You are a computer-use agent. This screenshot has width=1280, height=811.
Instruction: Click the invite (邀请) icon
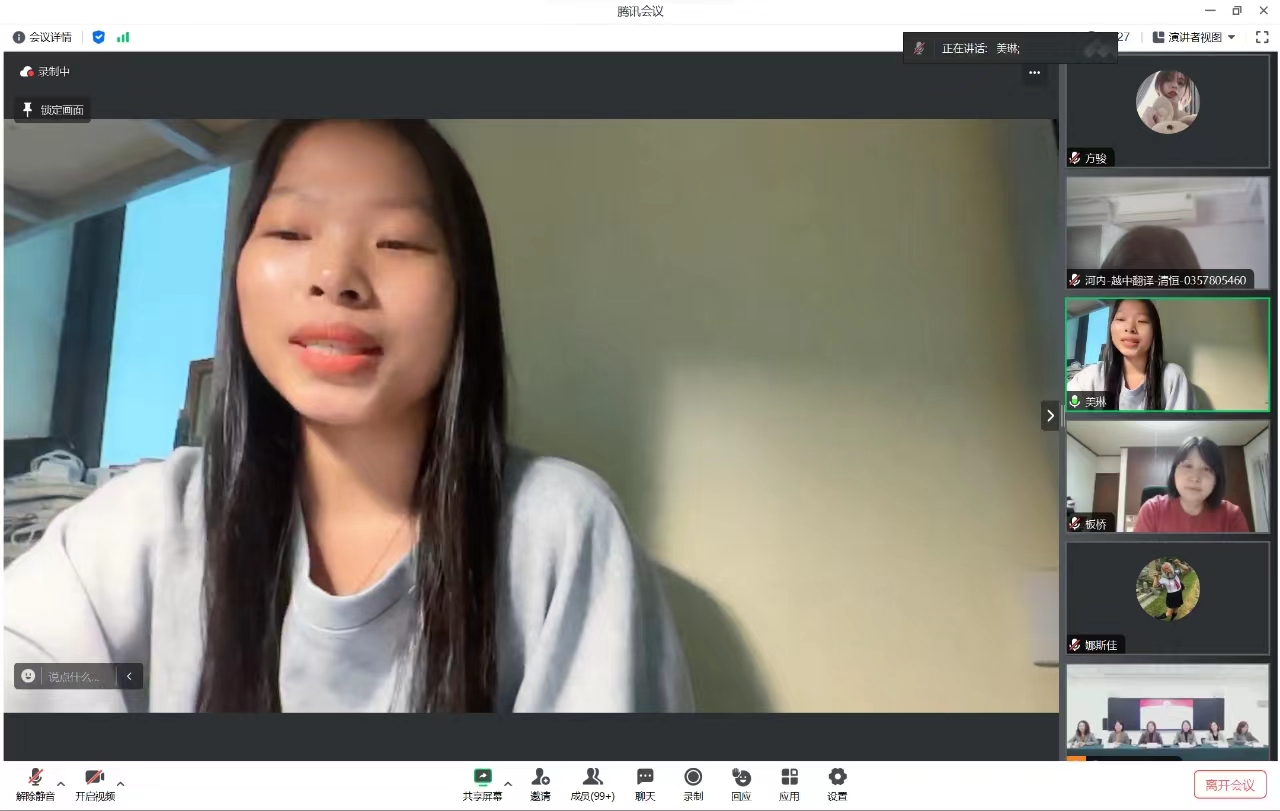[540, 783]
